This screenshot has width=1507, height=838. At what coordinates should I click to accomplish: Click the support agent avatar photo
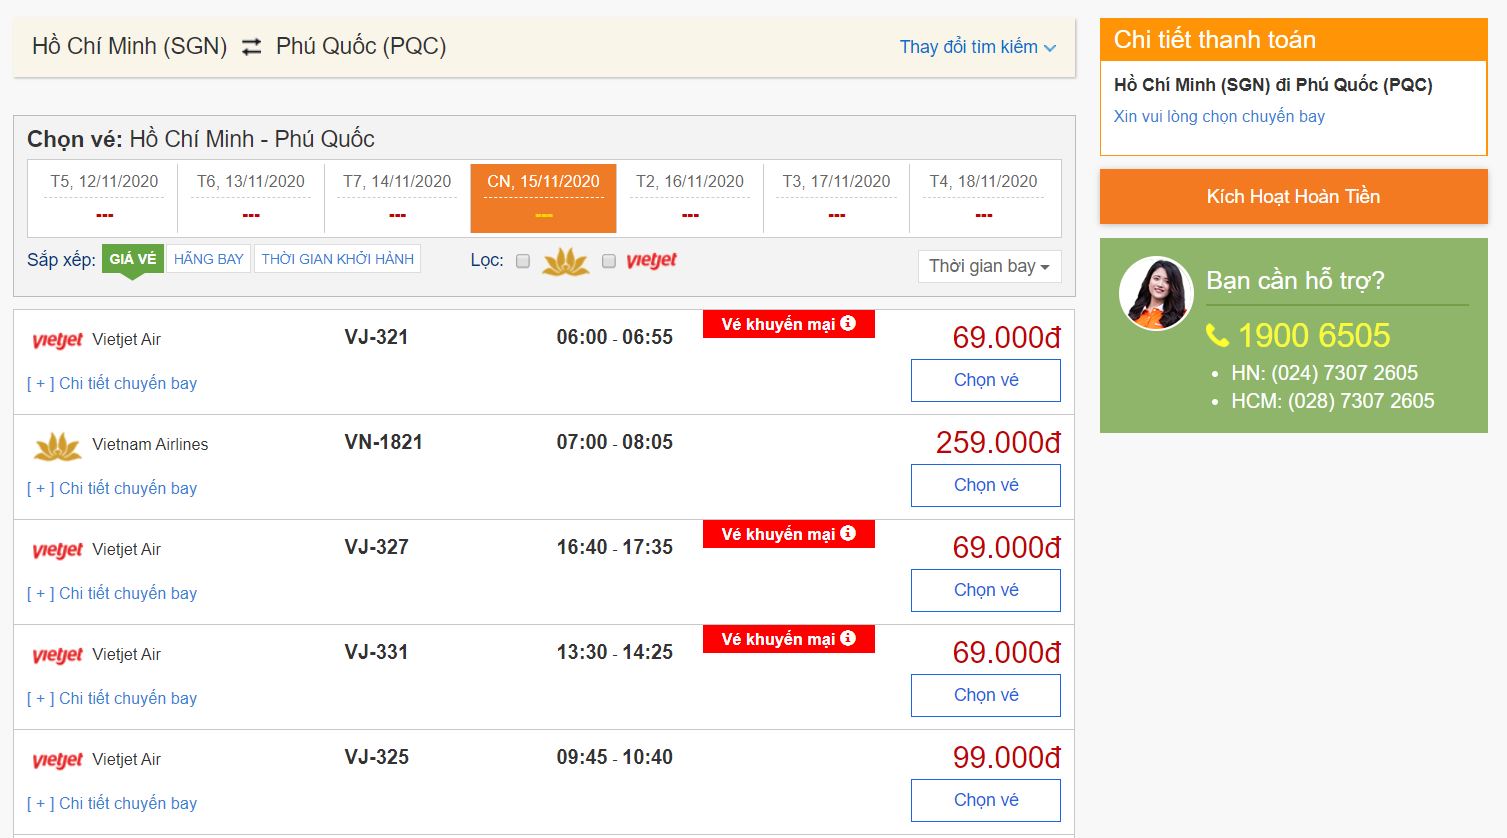(x=1156, y=293)
